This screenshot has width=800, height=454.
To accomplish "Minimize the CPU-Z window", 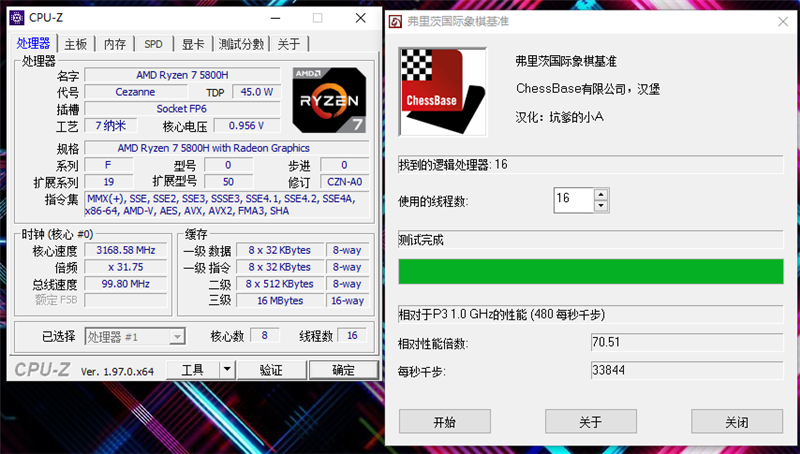I will coord(276,18).
